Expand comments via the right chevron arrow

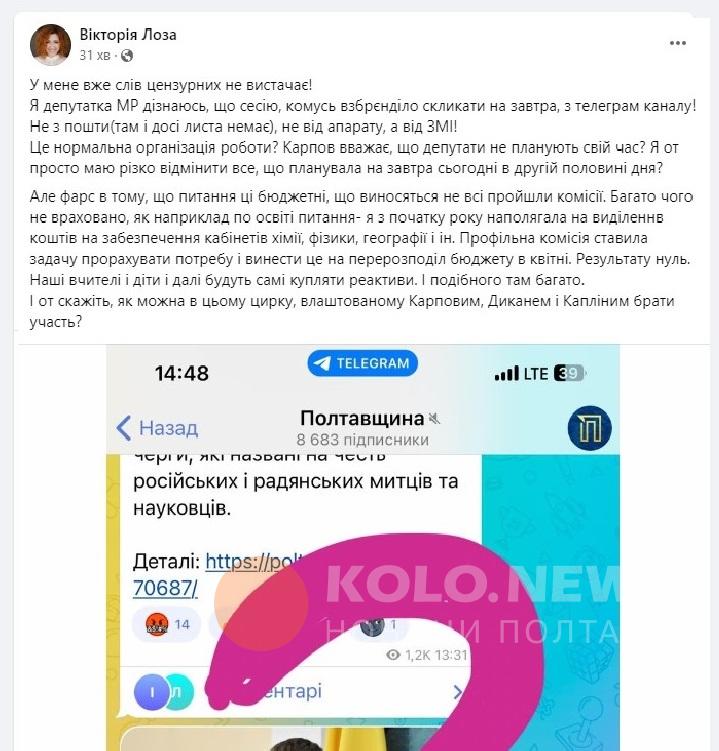click(457, 692)
